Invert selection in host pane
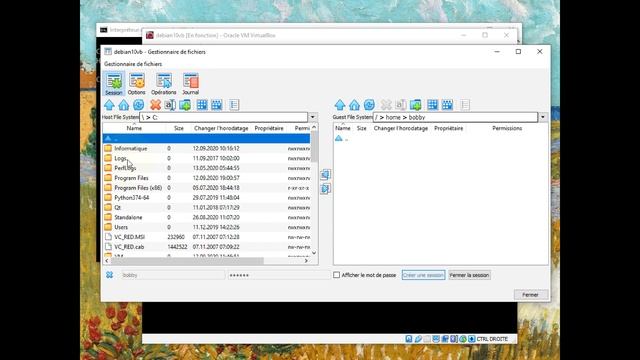The image size is (640, 360). (x=217, y=105)
